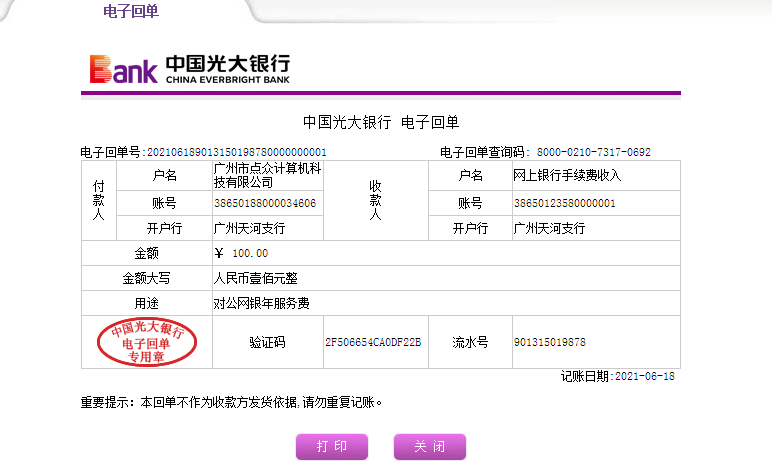Click the 收款人 column label
The height and width of the screenshot is (473, 772).
(376, 200)
